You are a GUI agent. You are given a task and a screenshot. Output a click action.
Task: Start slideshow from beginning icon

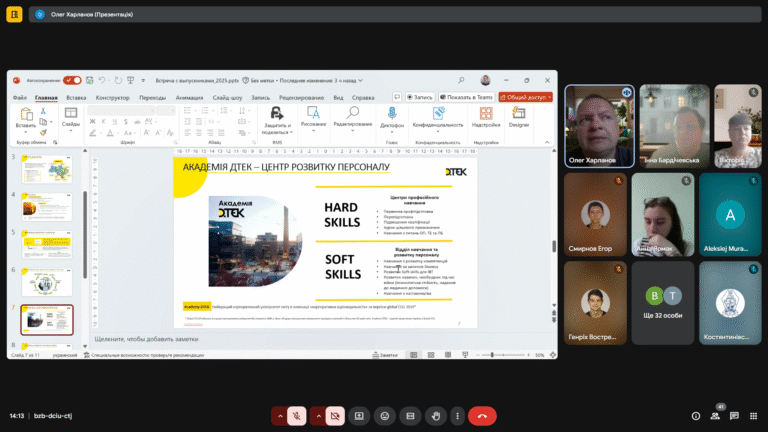click(x=131, y=80)
